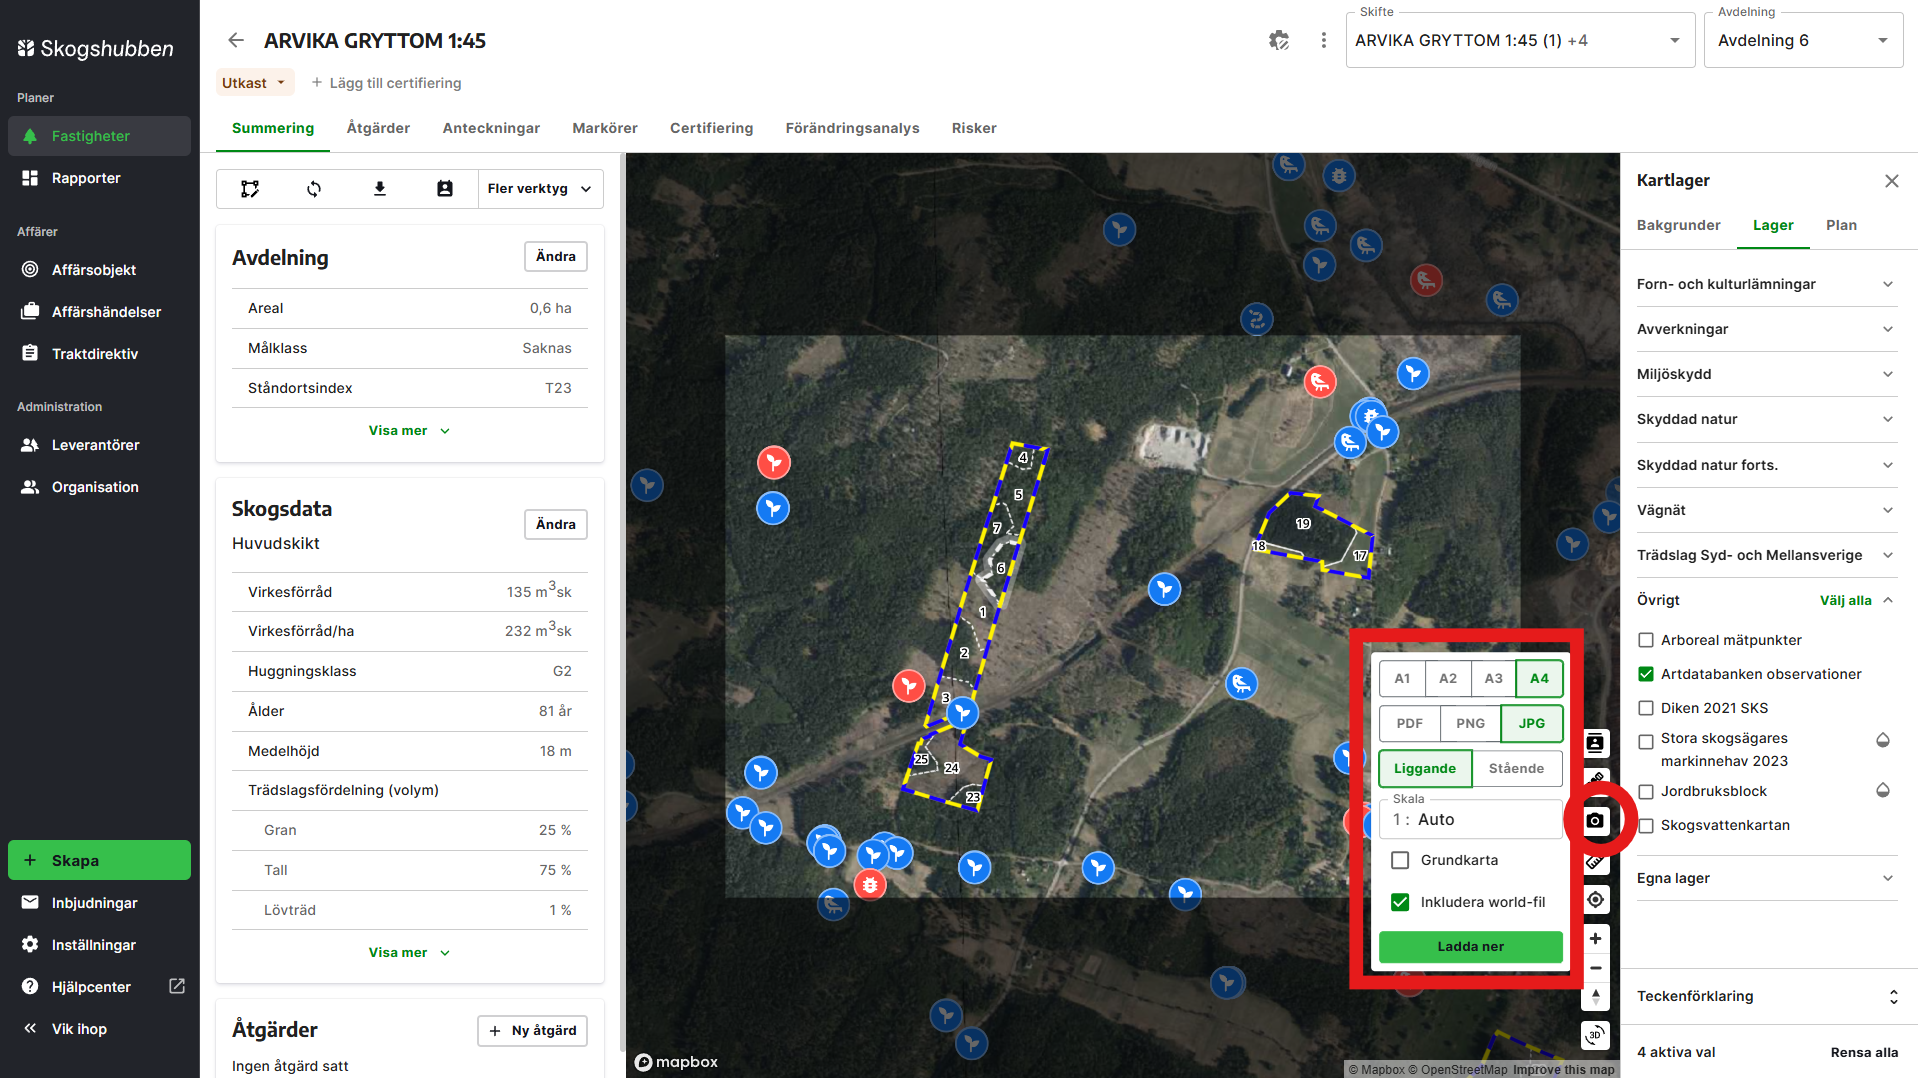Adjust opacity icon for Jordbruksblock layer
The height and width of the screenshot is (1078, 1918).
click(x=1883, y=790)
